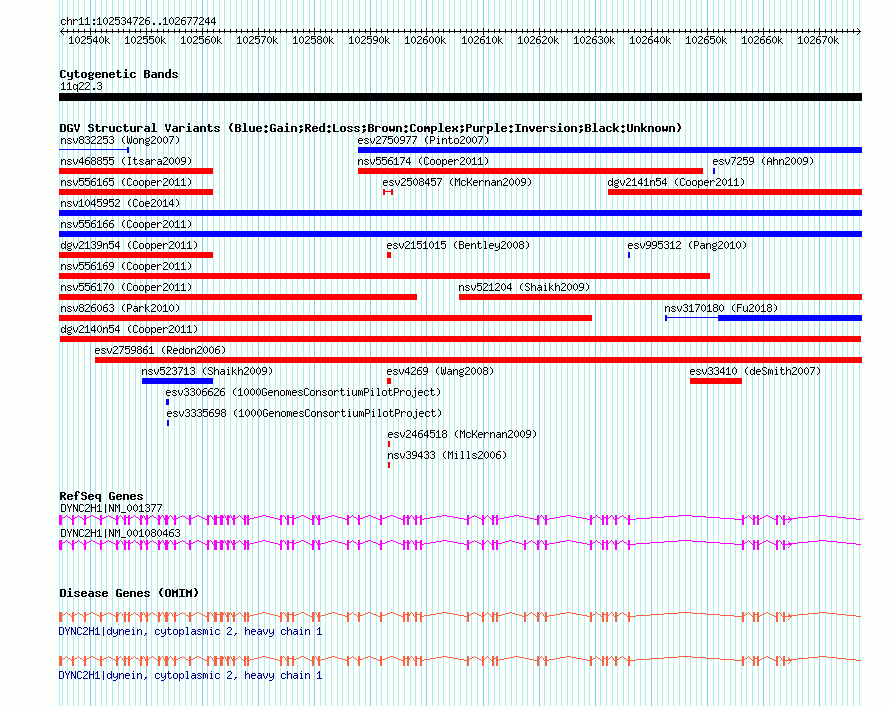Click esv4269 (Wang2008) variant label

tap(440, 371)
